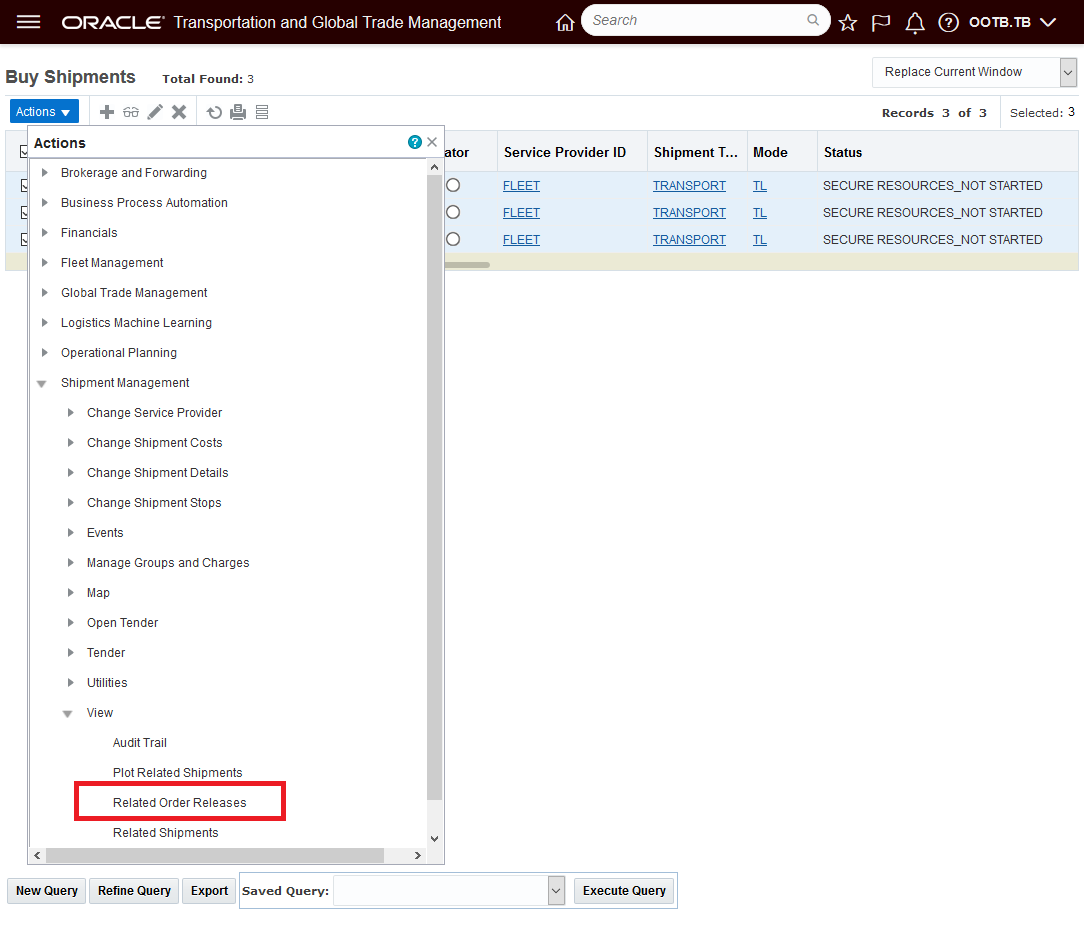The height and width of the screenshot is (925, 1084).
Task: Sort by Service Provider ID column
Action: [565, 152]
